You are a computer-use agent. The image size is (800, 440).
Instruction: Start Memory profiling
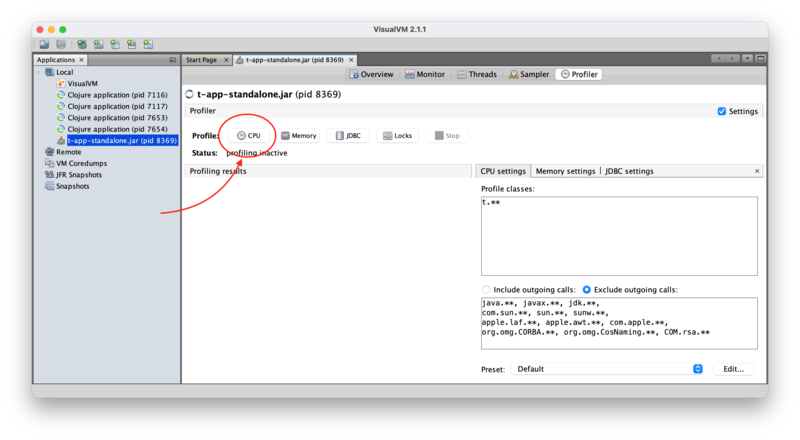tap(298, 136)
